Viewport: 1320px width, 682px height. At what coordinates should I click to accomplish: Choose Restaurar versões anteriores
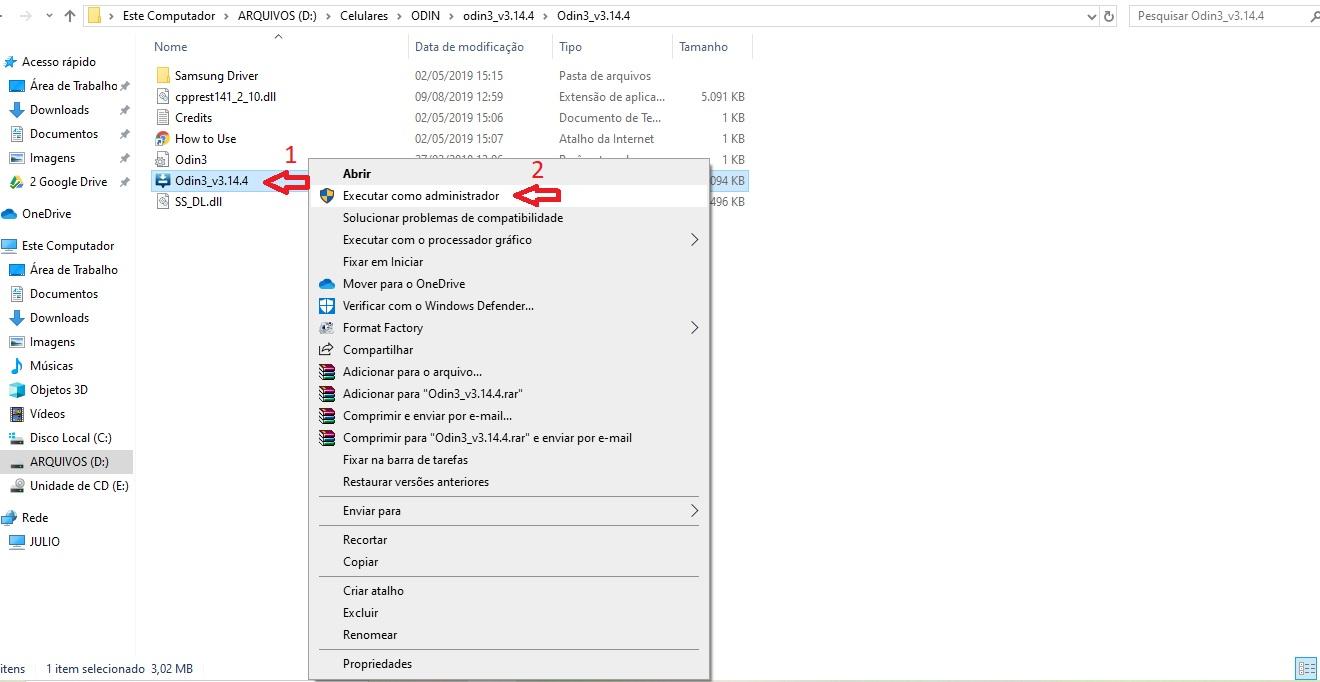[509, 482]
